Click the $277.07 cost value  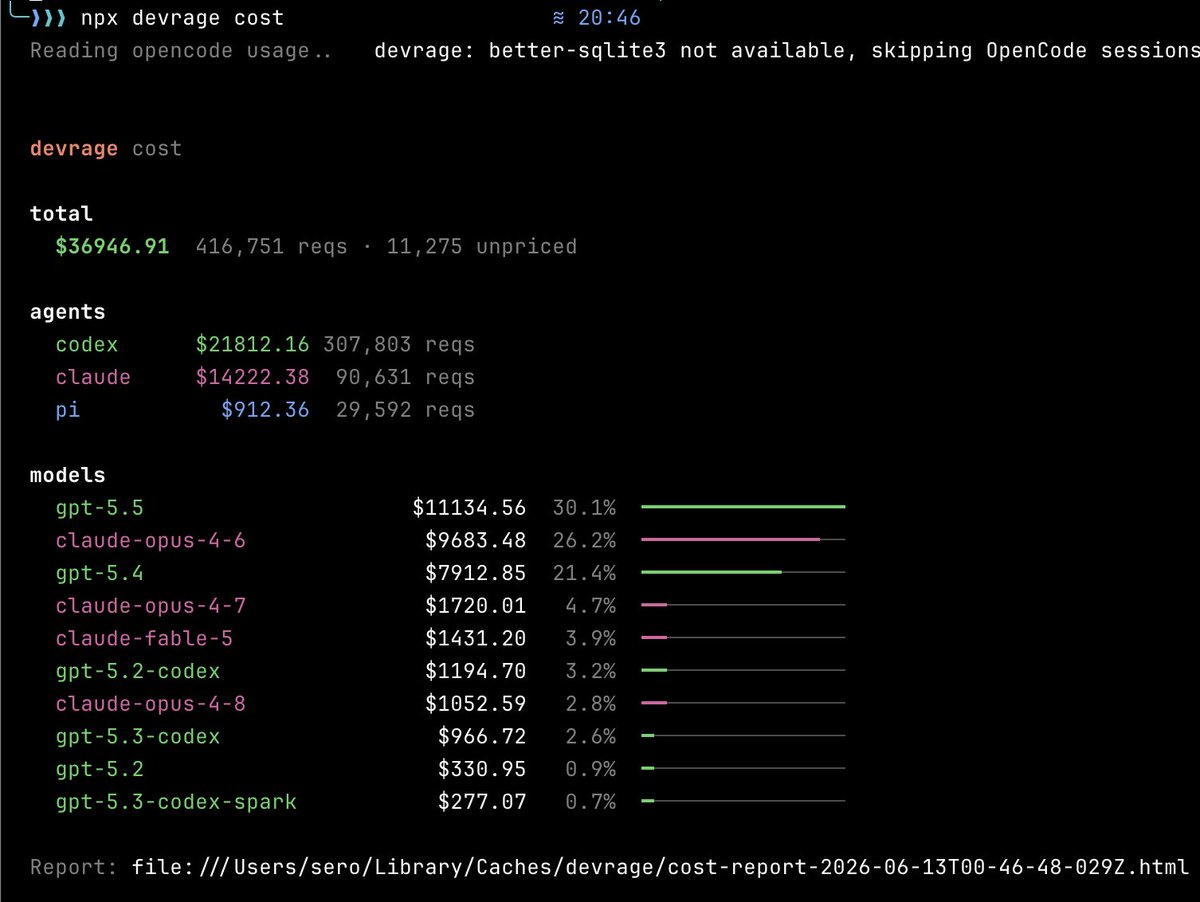[482, 802]
